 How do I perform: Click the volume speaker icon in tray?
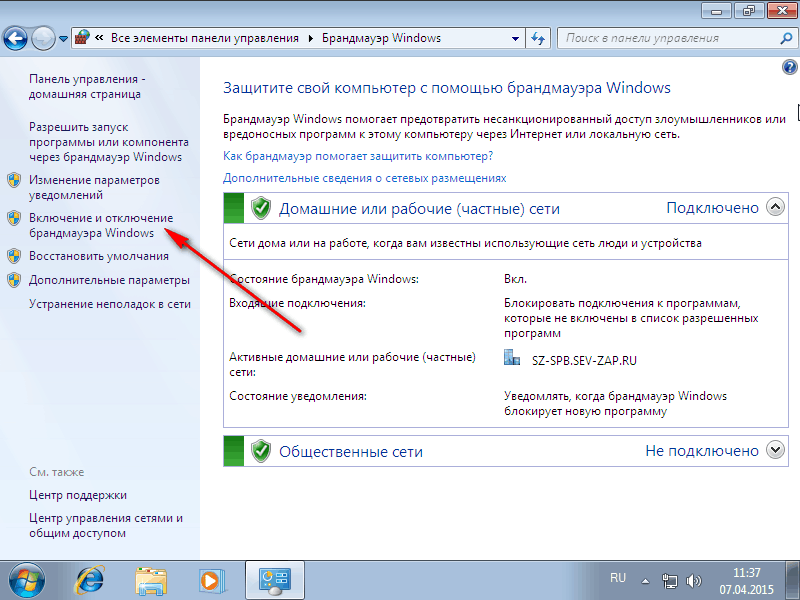(693, 580)
